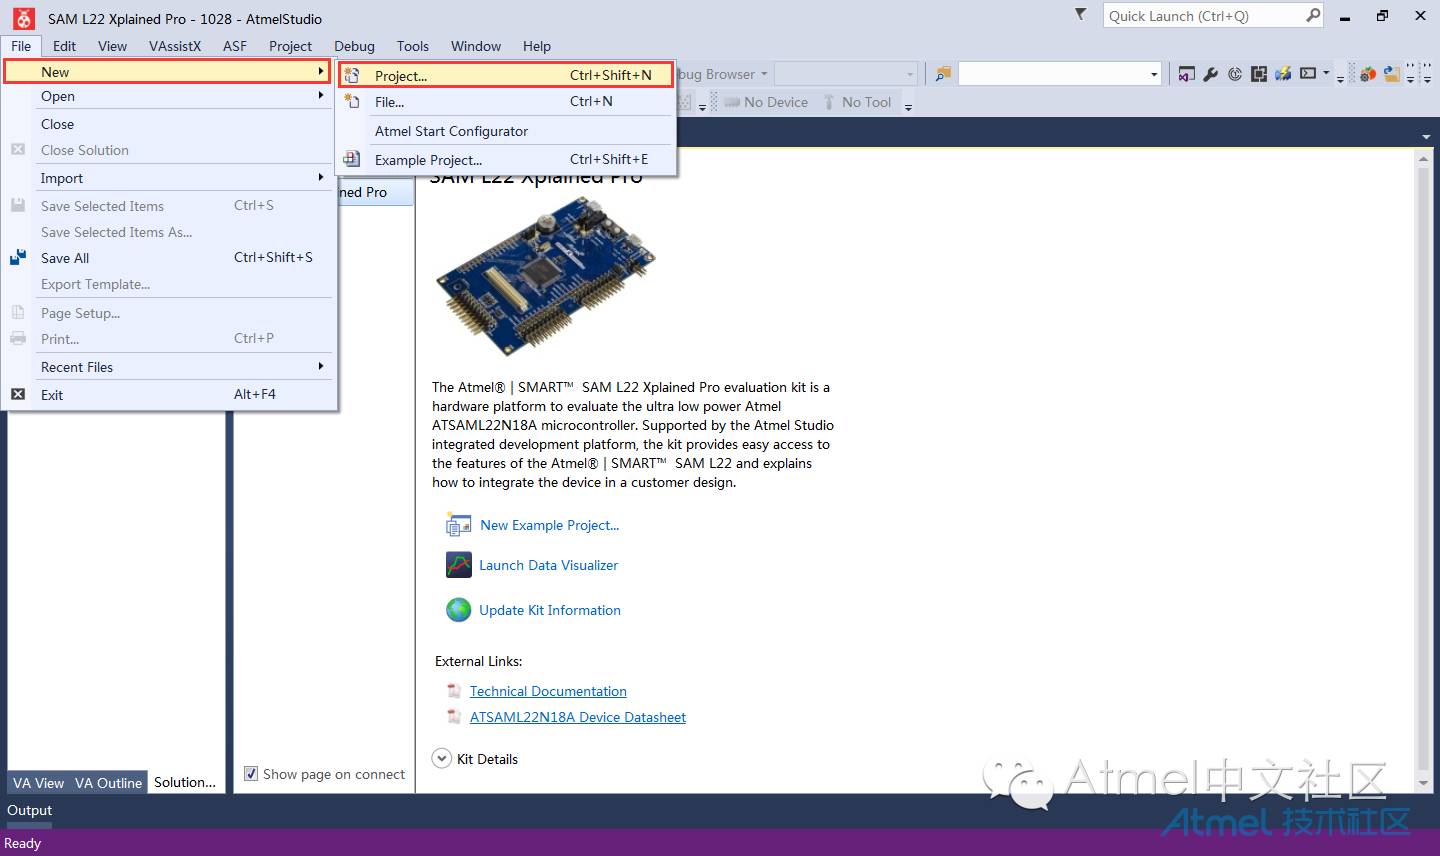This screenshot has width=1440, height=856.
Task: Switch to the Solution Explorer tab
Action: click(185, 782)
